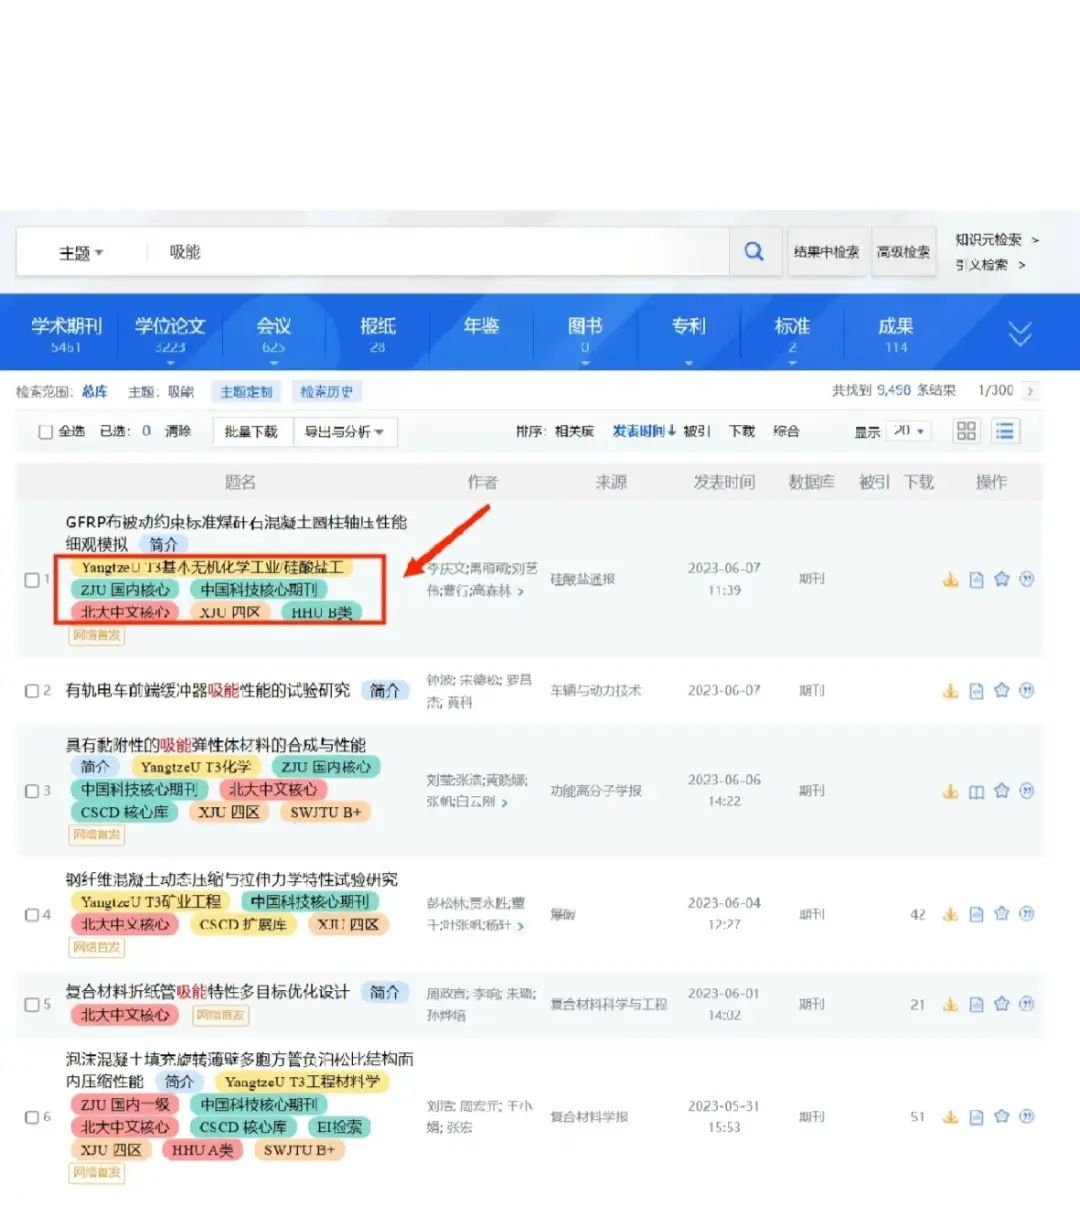The height and width of the screenshot is (1205, 1080).
Task: Add the first article to favorites via star icon
Action: (x=1001, y=578)
